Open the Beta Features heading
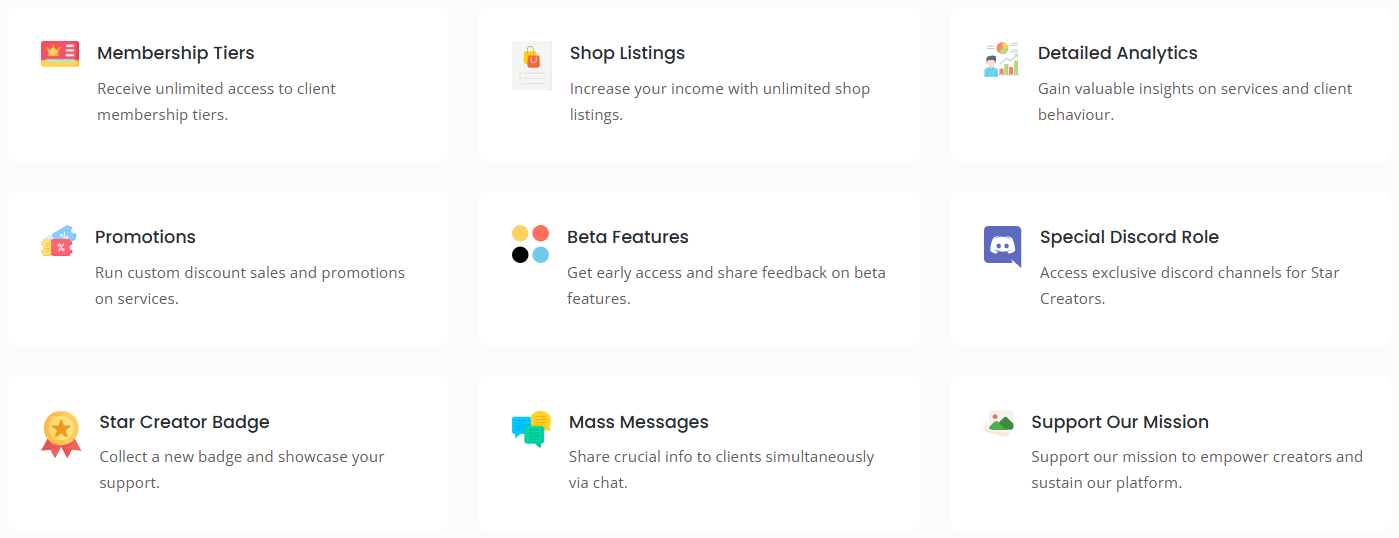The image size is (1399, 538). (x=627, y=237)
